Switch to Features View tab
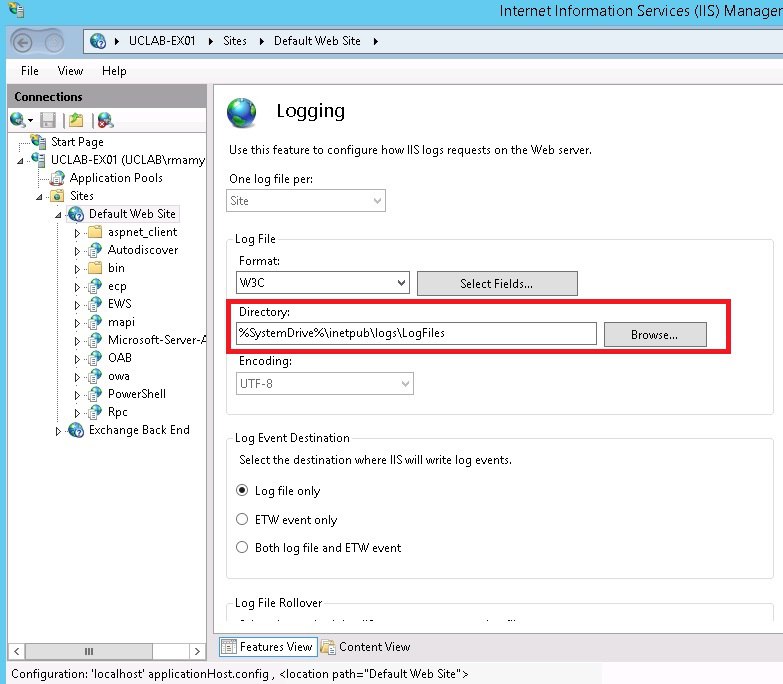This screenshot has width=783, height=684. click(x=268, y=647)
